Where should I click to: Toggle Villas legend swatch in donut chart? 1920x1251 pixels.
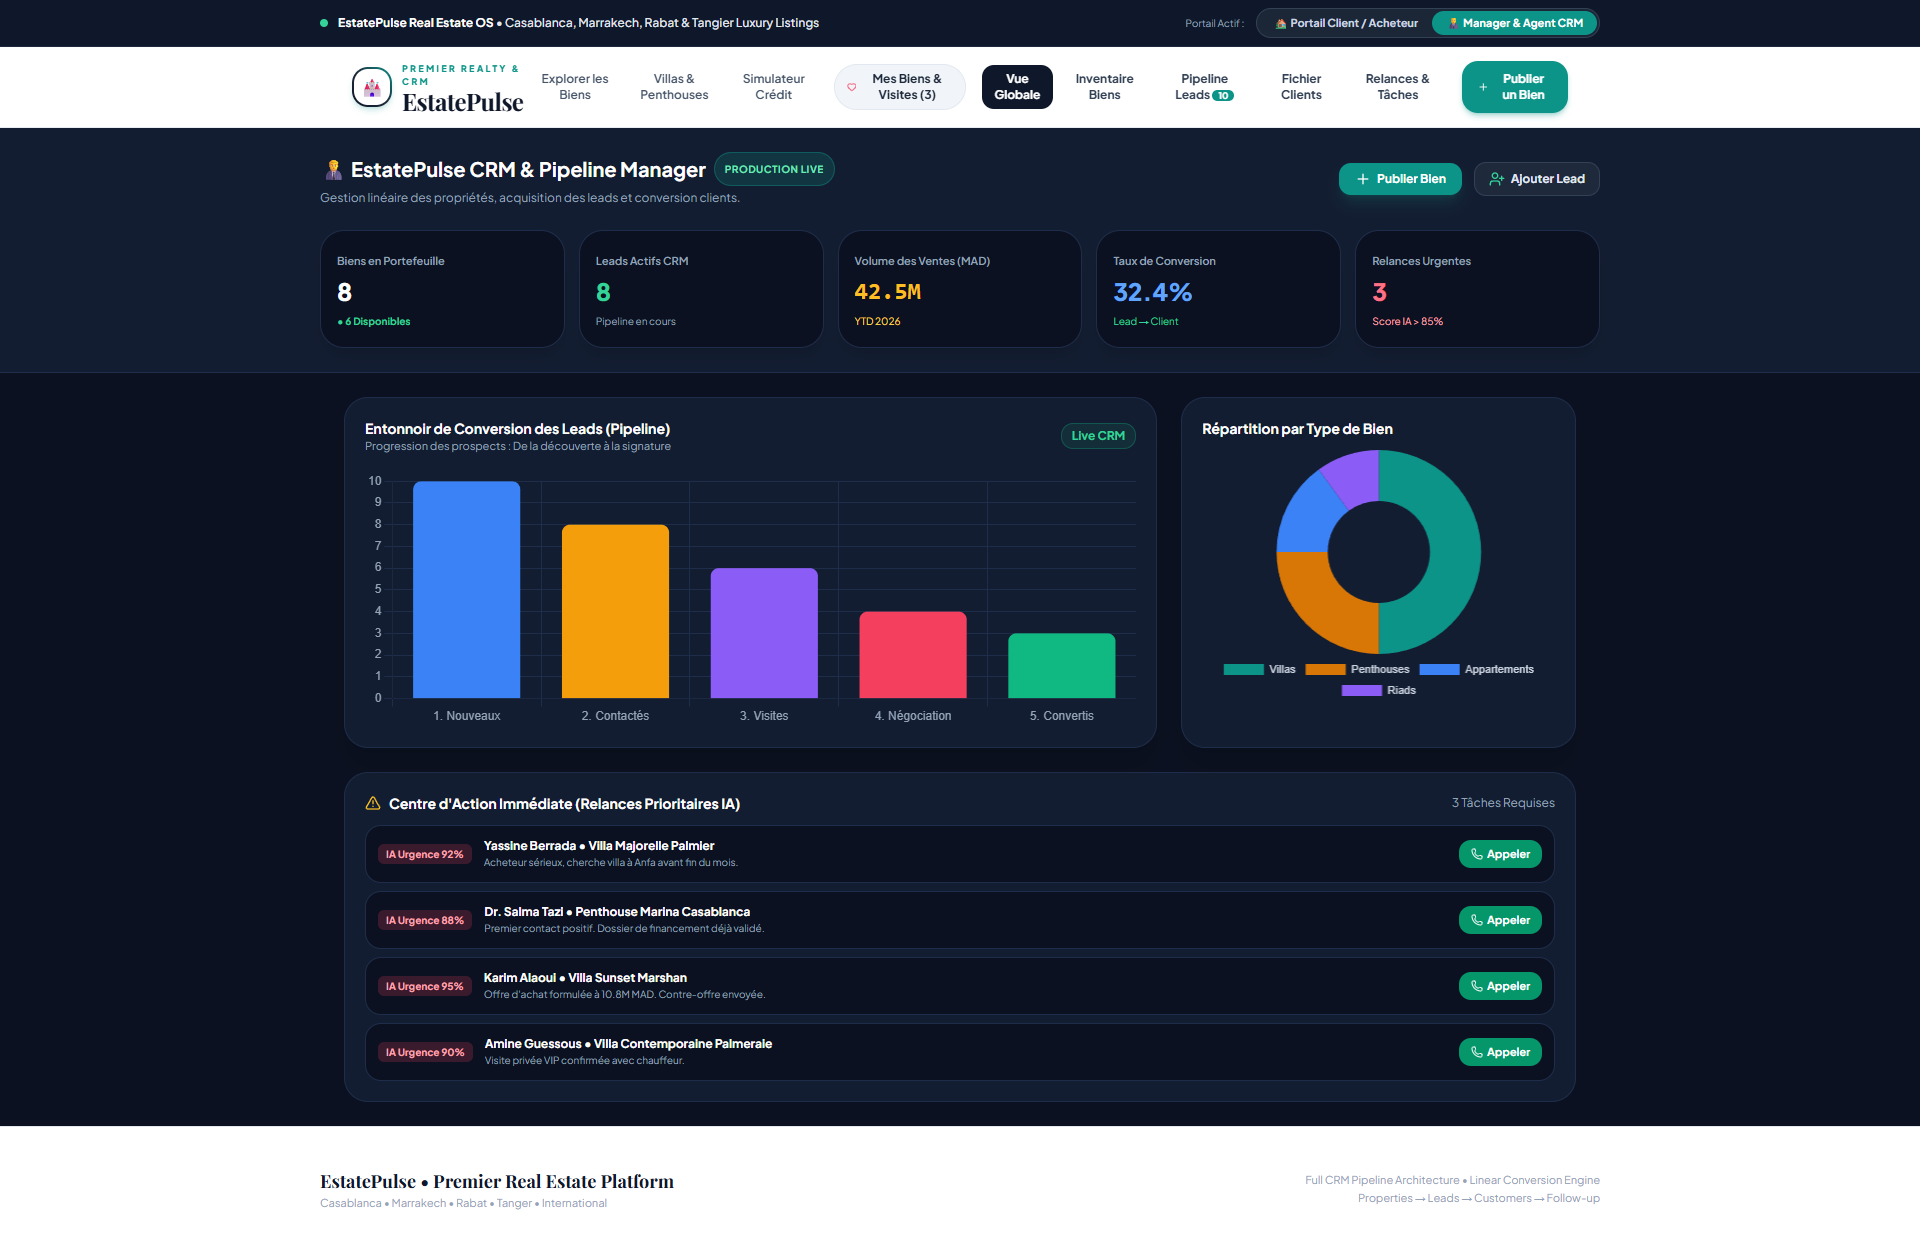pos(1243,670)
